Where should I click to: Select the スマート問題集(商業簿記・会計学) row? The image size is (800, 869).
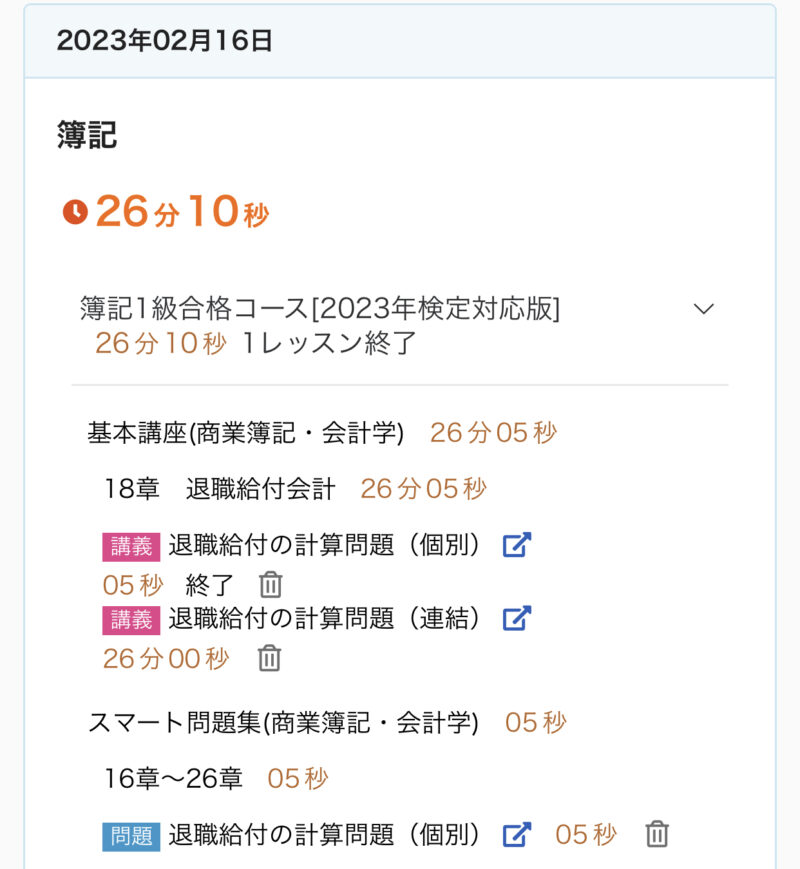pos(283,722)
